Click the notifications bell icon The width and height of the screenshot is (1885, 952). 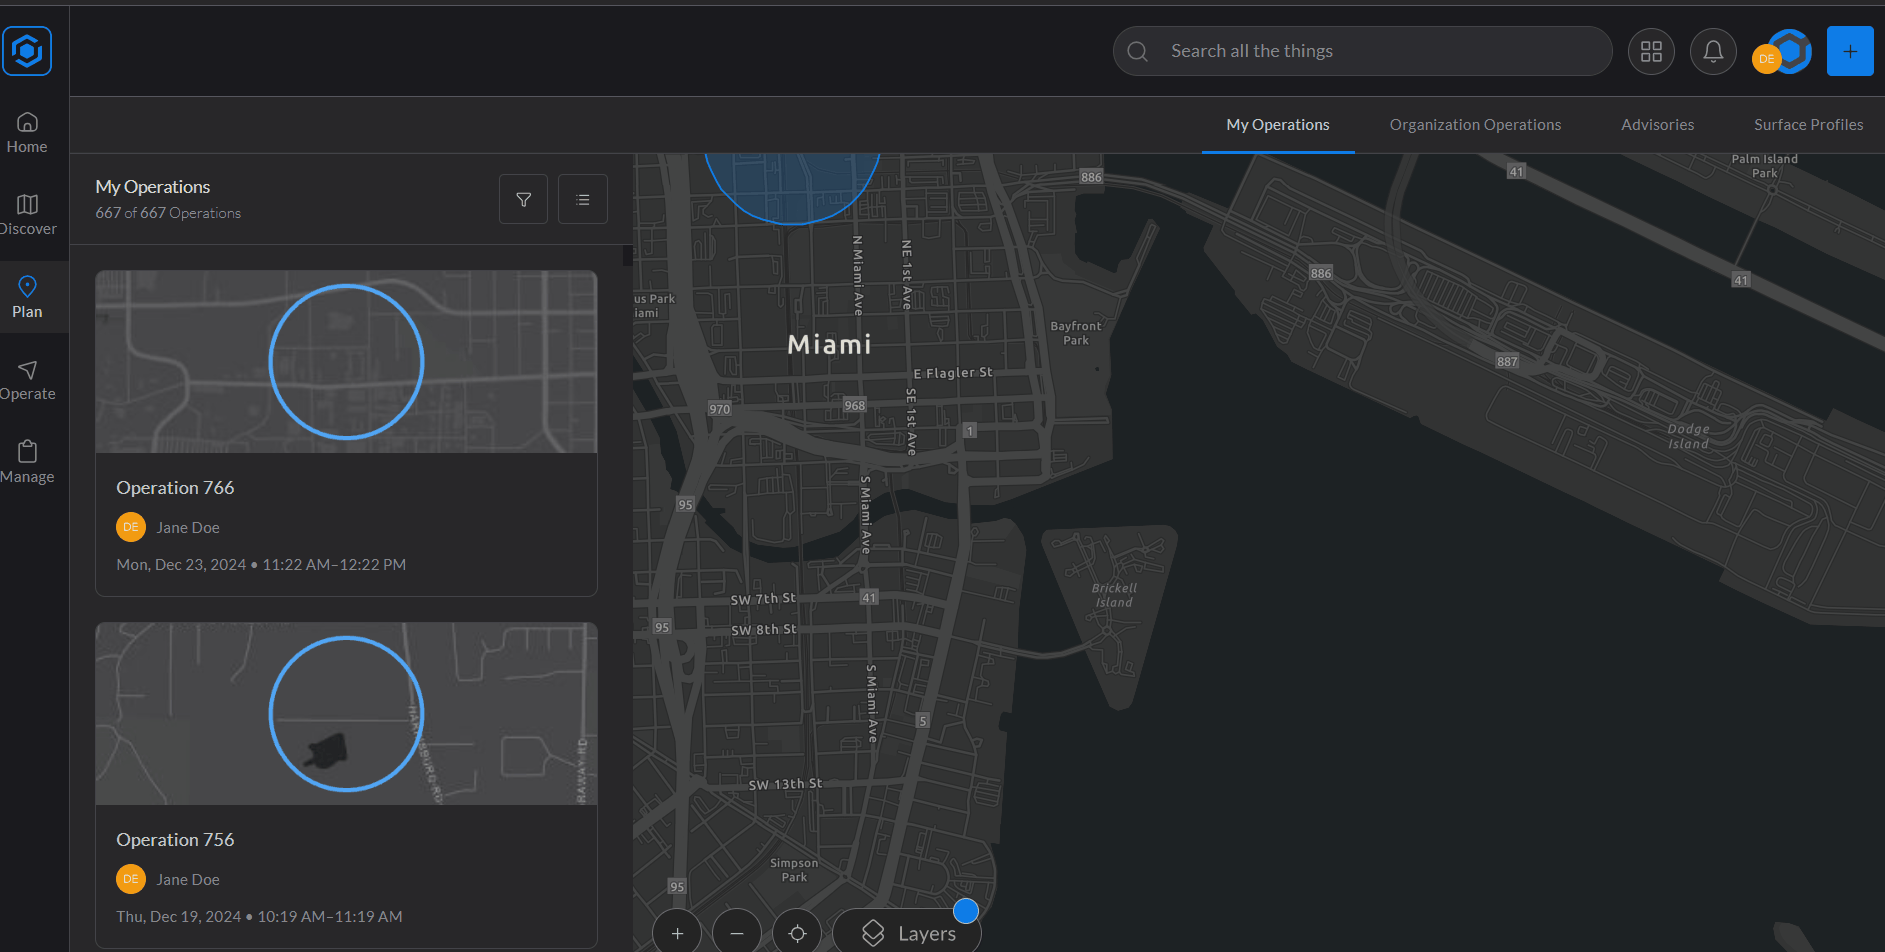(x=1712, y=51)
